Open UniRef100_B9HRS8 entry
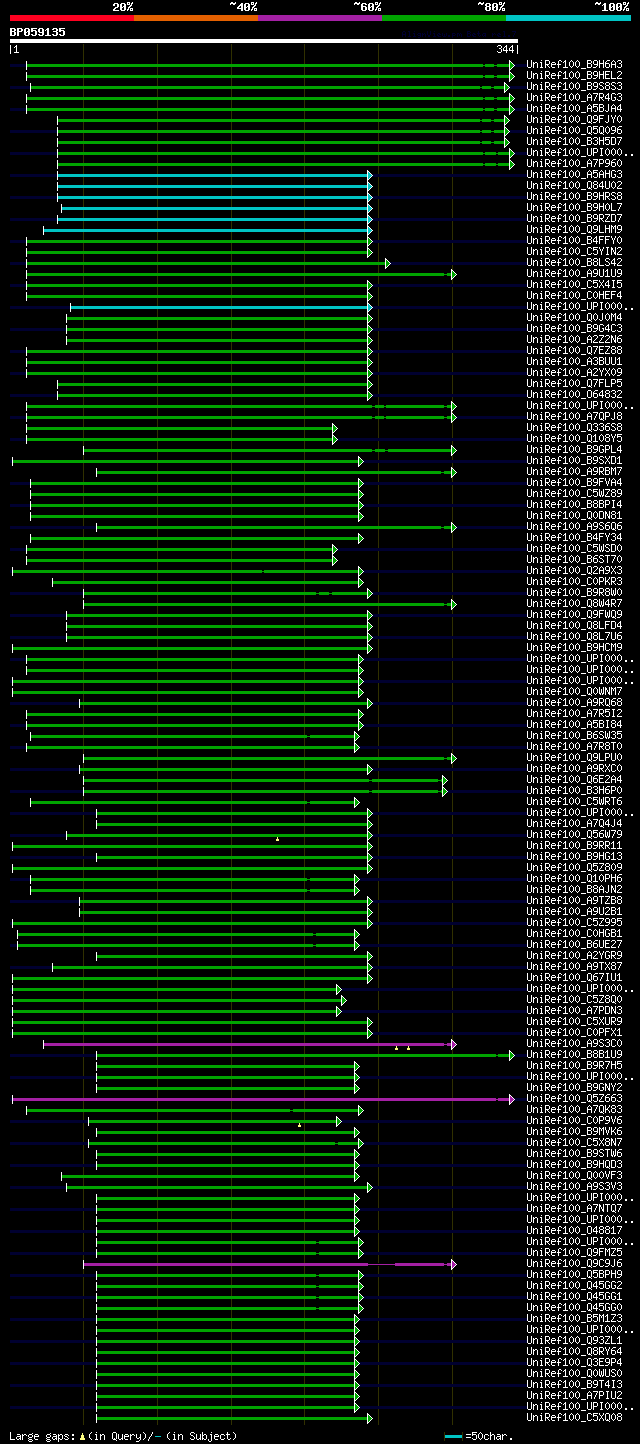The height and width of the screenshot is (1444, 640). point(574,197)
